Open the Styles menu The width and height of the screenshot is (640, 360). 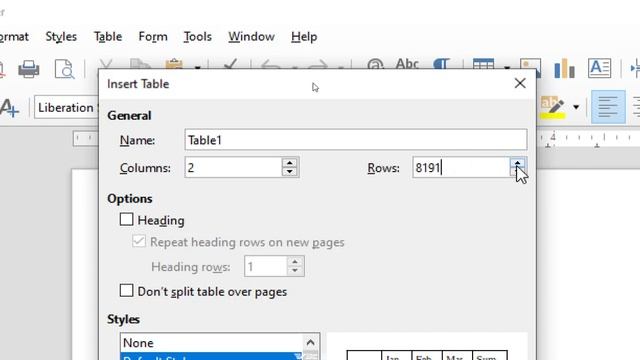[61, 37]
